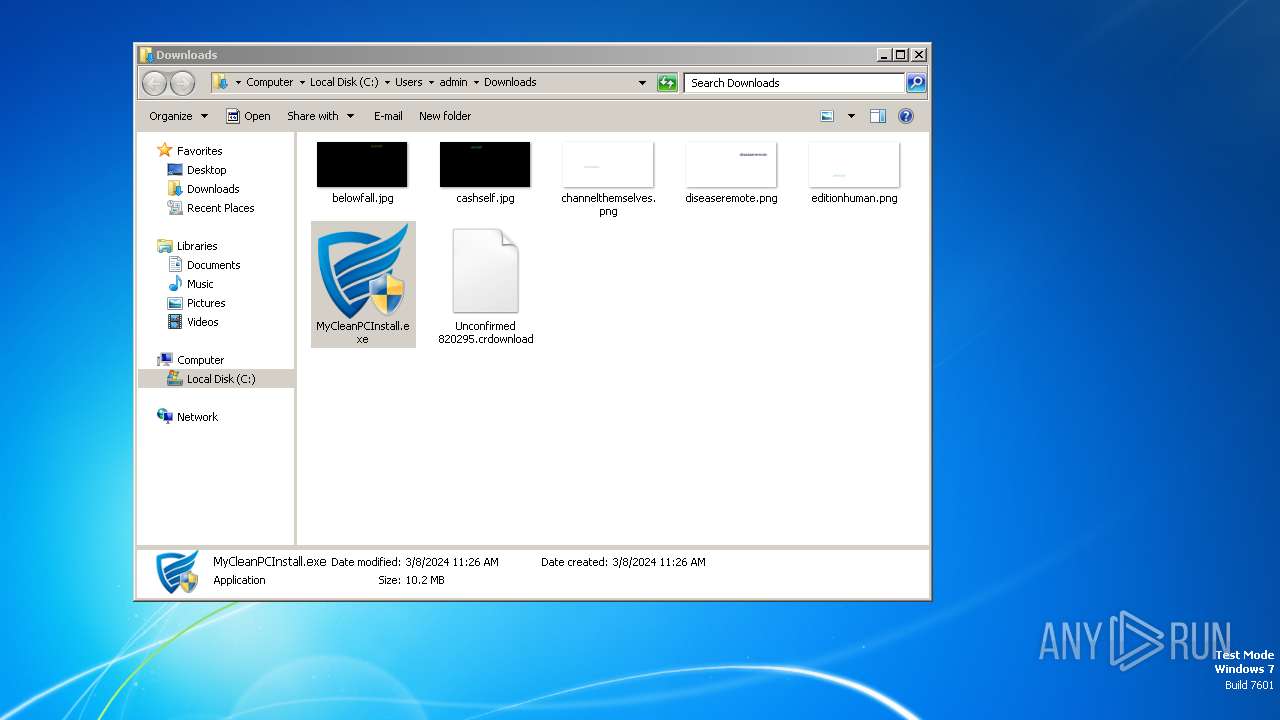The height and width of the screenshot is (720, 1280).
Task: Expand address bar previous locations dropdown
Action: click(x=642, y=83)
